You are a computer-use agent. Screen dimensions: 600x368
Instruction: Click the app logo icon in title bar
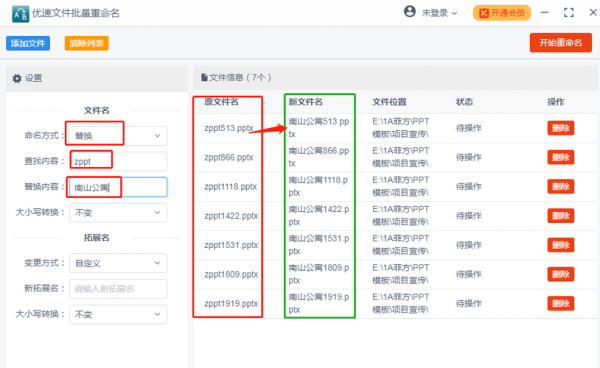pos(20,14)
